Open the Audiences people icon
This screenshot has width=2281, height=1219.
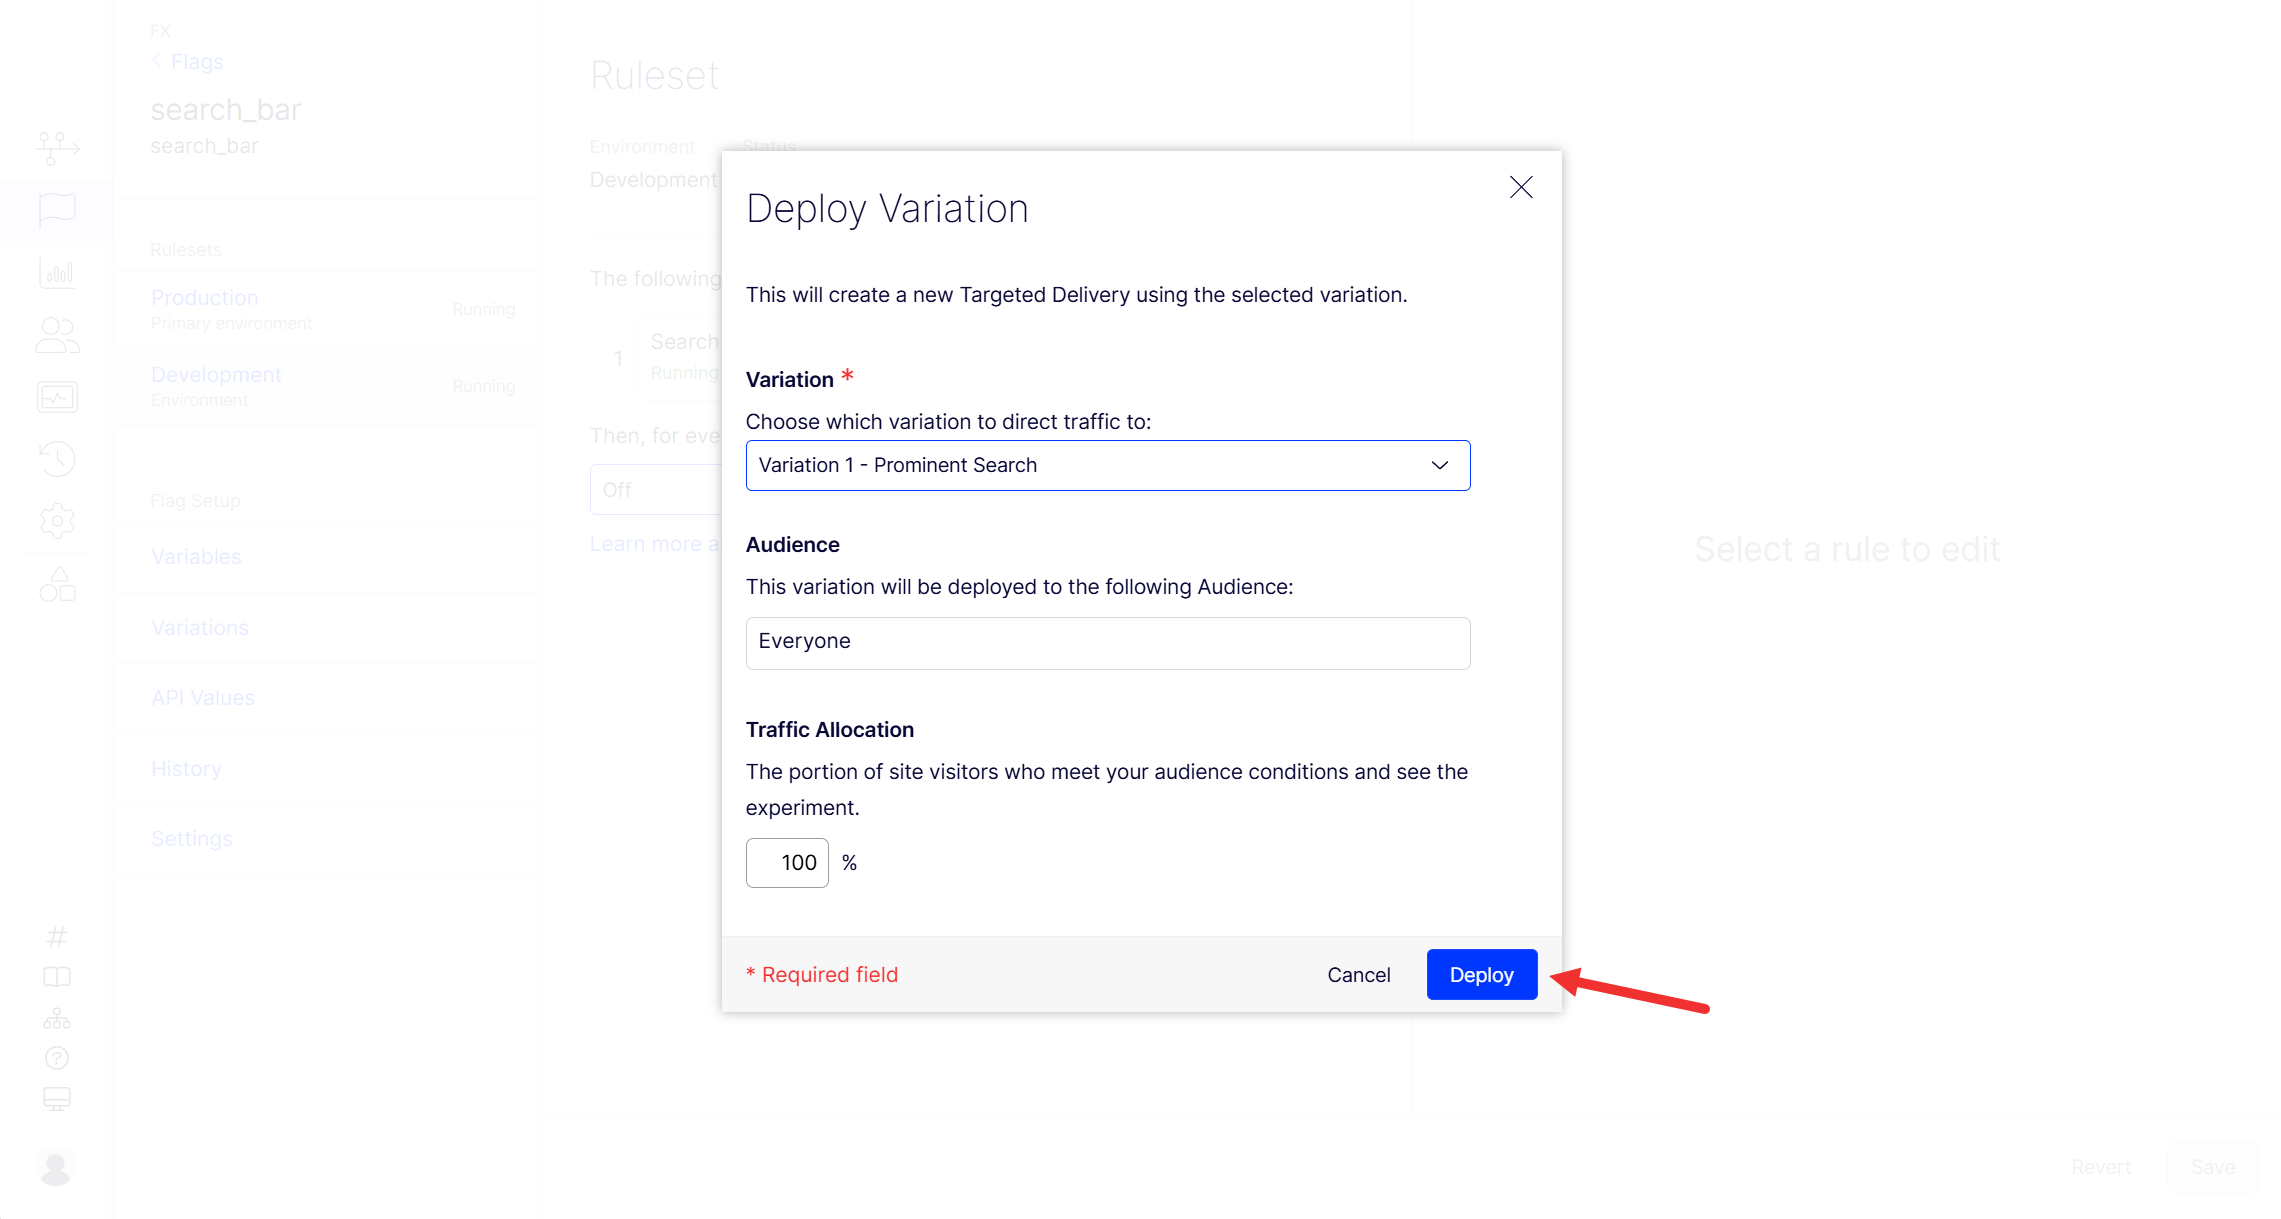coord(57,335)
